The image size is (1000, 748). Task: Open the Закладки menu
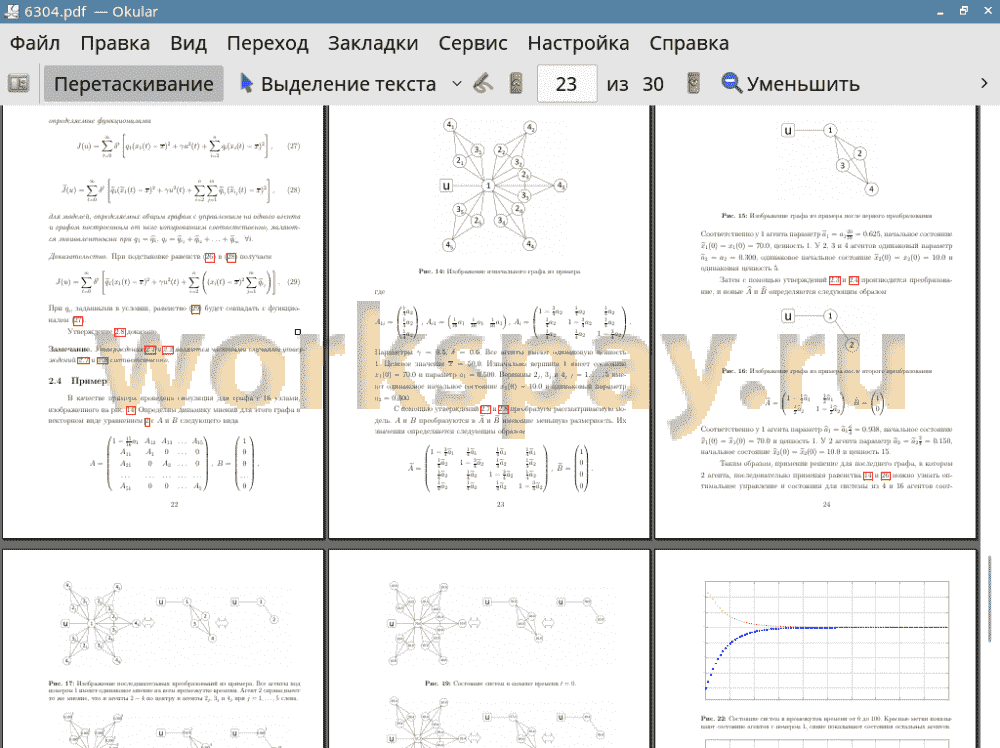click(x=373, y=43)
